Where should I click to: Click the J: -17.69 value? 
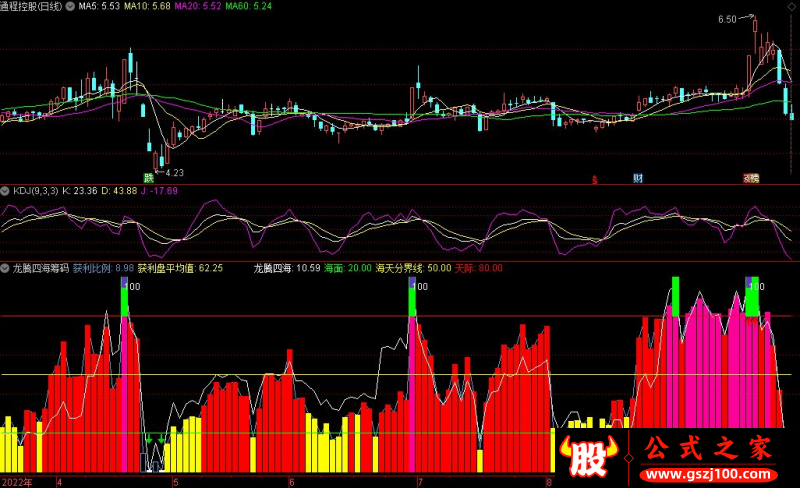pyautogui.click(x=159, y=191)
